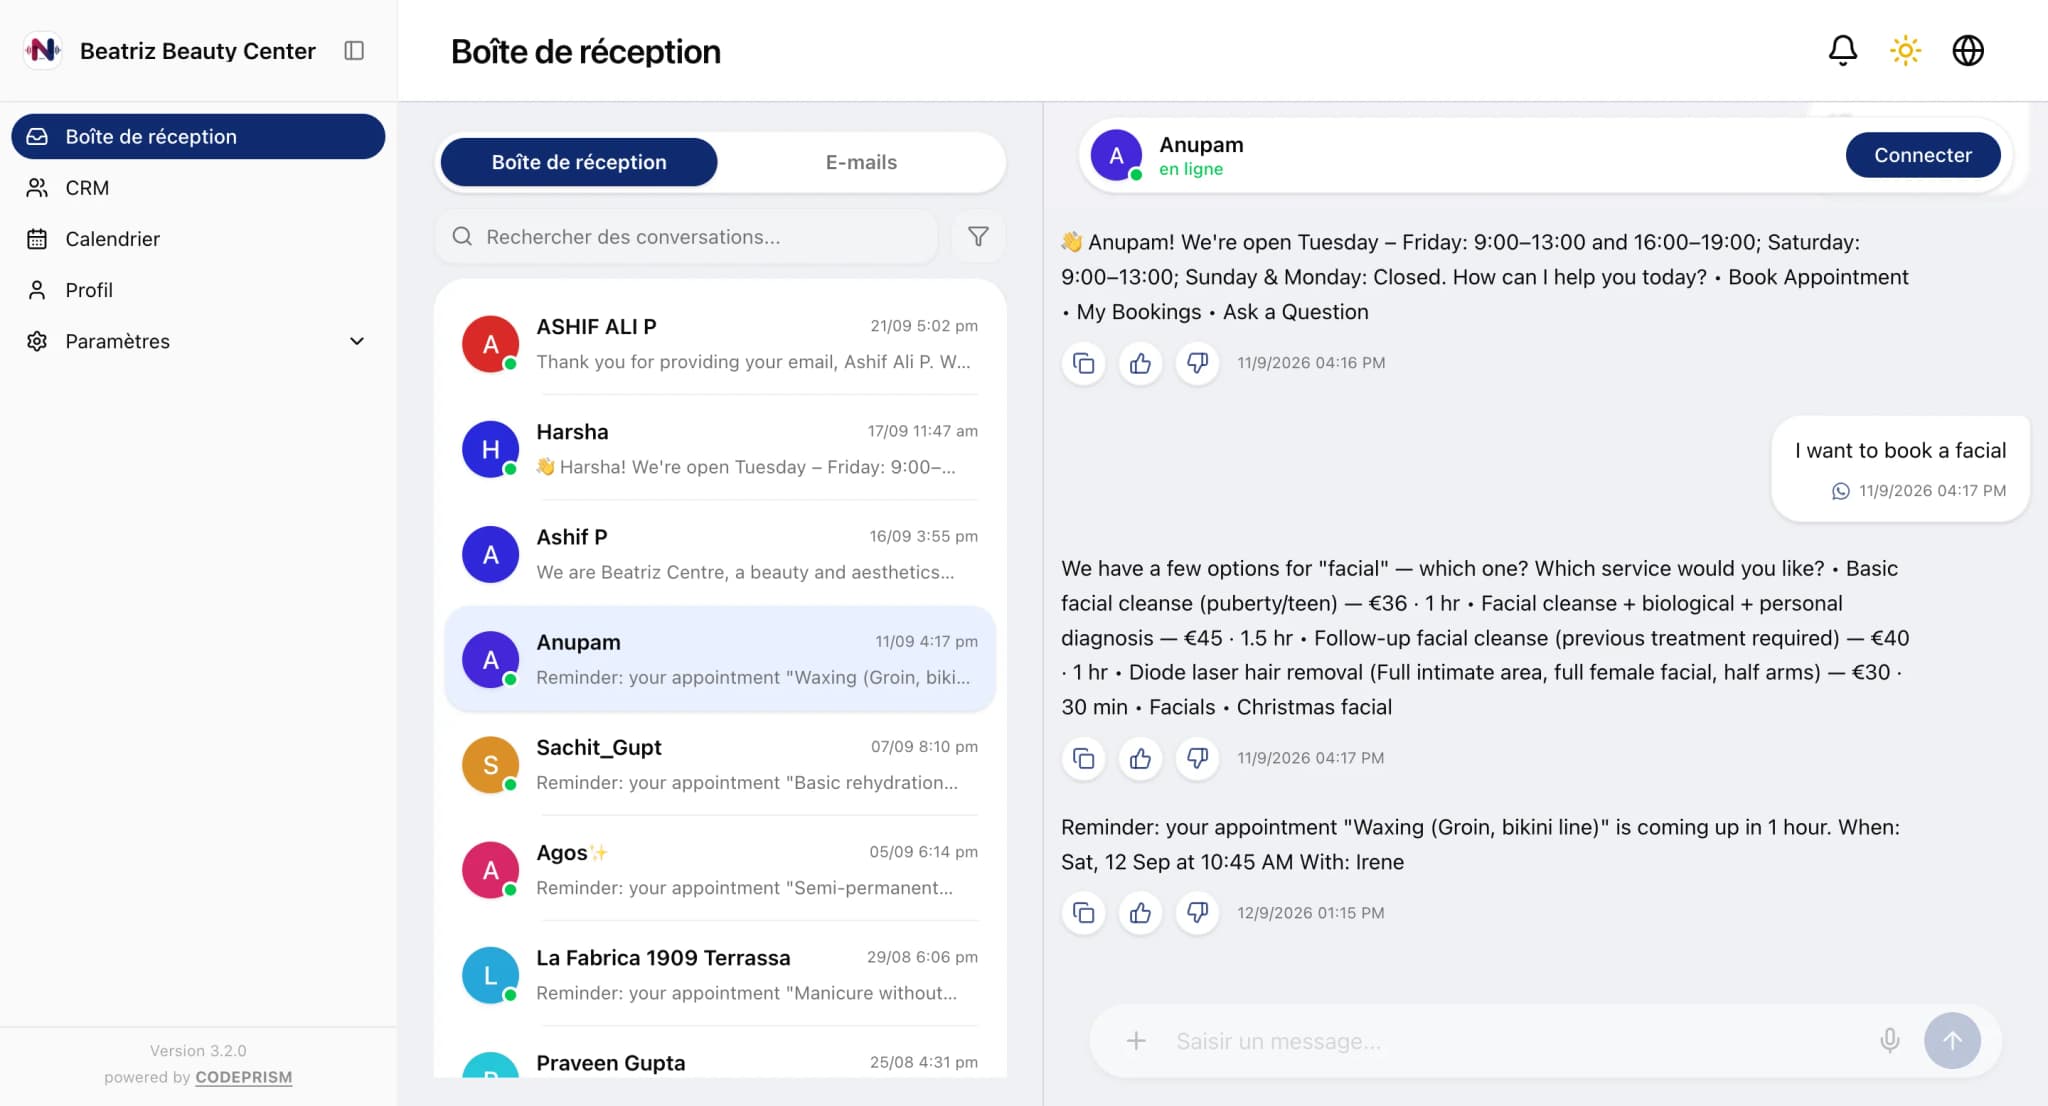The width and height of the screenshot is (2048, 1106).
Task: Click the Saisir un message input
Action: pos(1515,1041)
